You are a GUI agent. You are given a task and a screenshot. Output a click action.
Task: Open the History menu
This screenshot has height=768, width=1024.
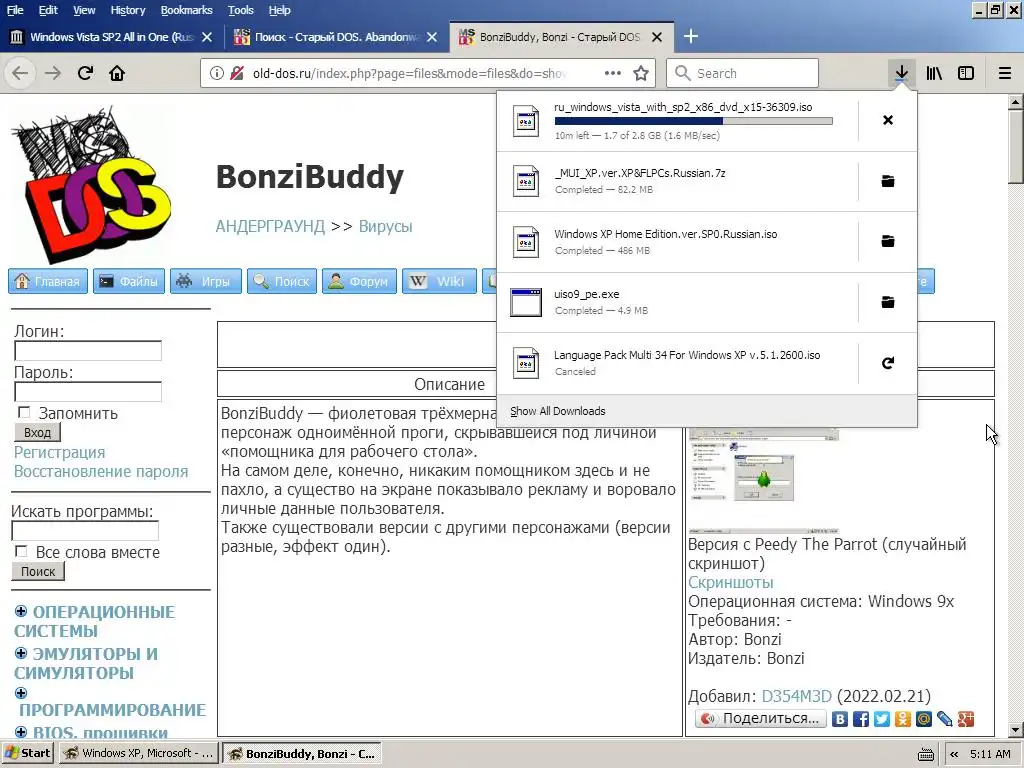tap(127, 10)
